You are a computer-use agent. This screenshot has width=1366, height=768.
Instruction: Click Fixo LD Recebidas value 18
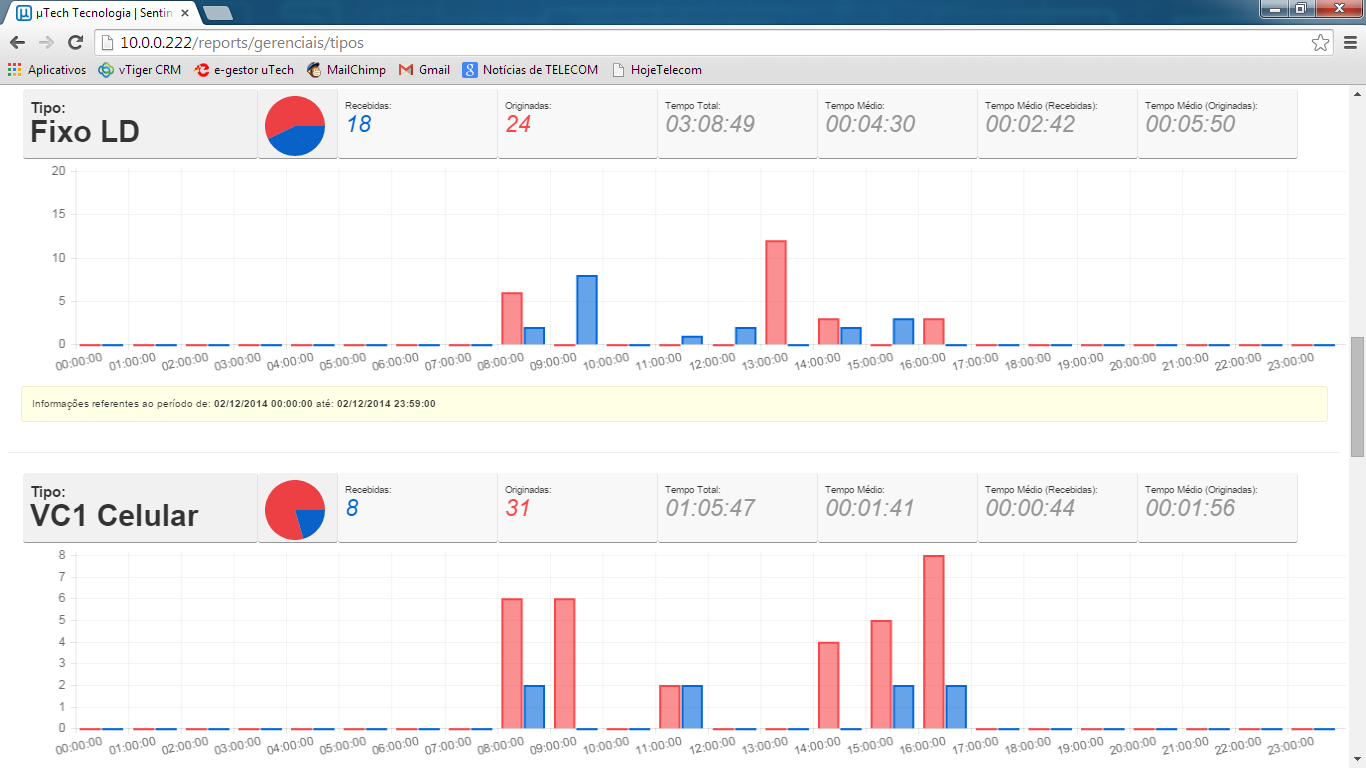pyautogui.click(x=358, y=124)
